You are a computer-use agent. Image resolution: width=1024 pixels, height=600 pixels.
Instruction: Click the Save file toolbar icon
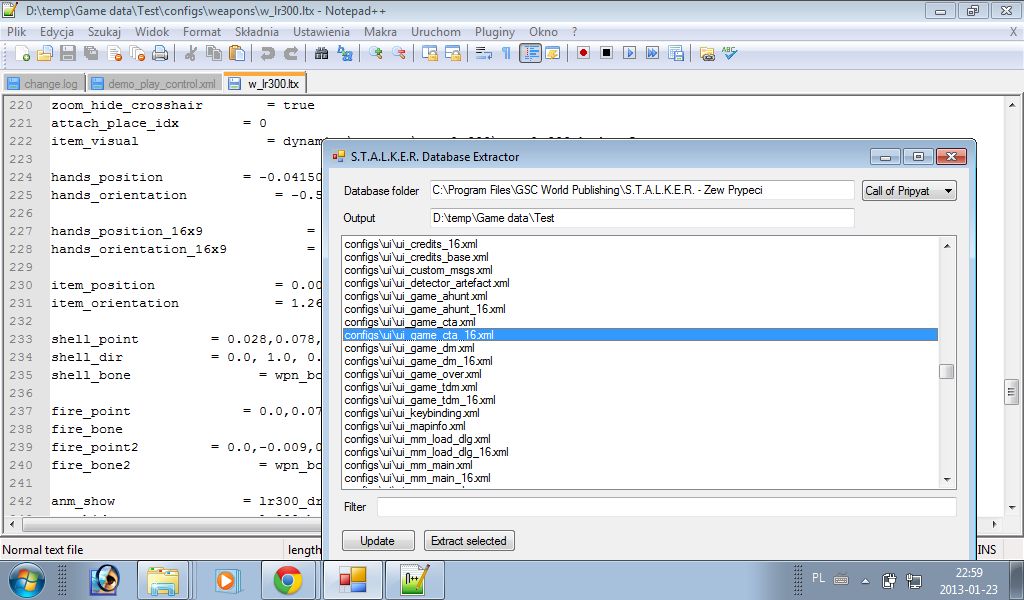pos(68,54)
